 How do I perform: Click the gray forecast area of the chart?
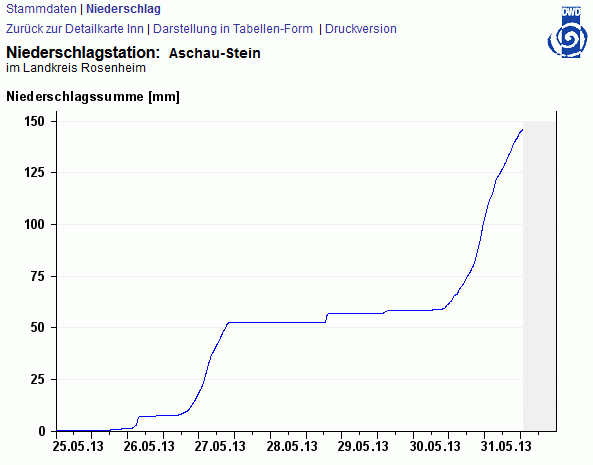pos(539,276)
